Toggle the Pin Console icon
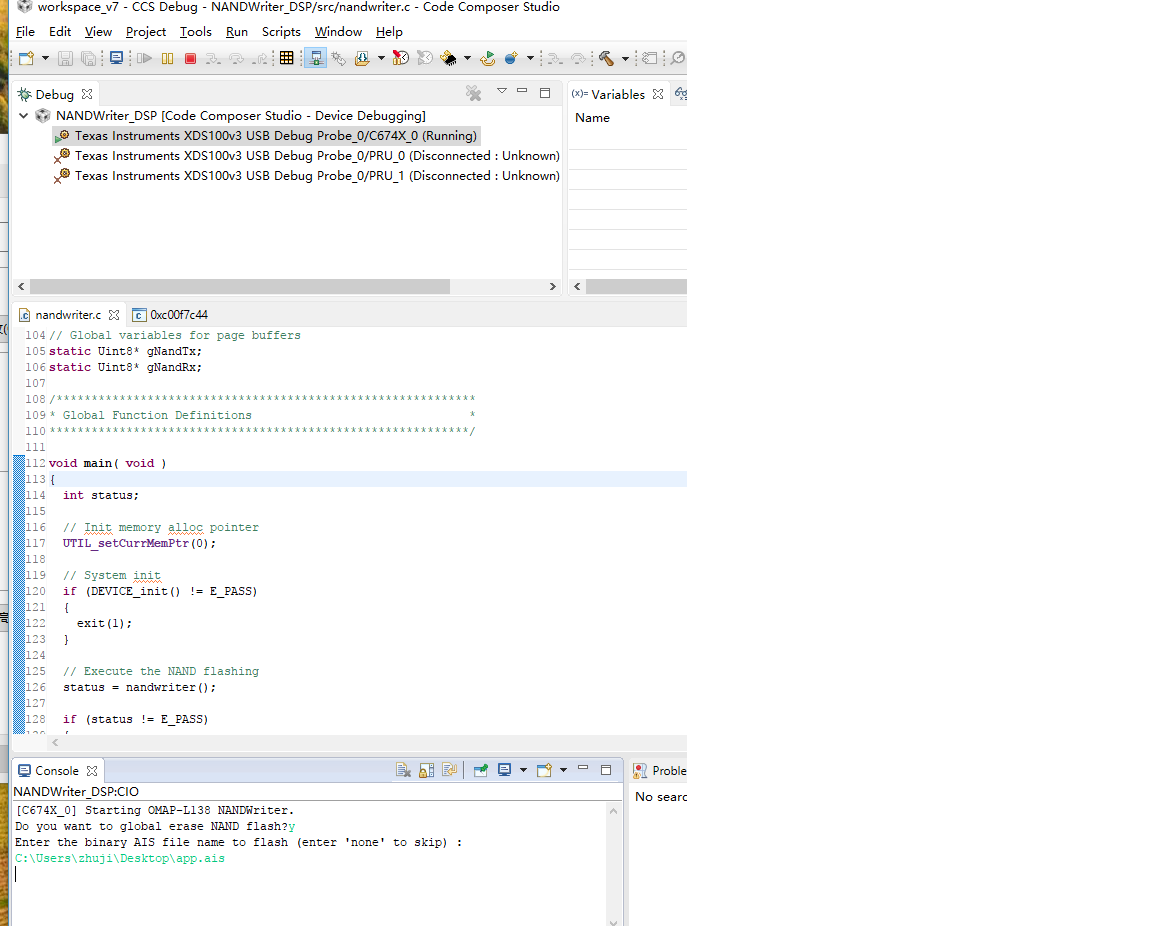1152x926 pixels. pyautogui.click(x=480, y=770)
